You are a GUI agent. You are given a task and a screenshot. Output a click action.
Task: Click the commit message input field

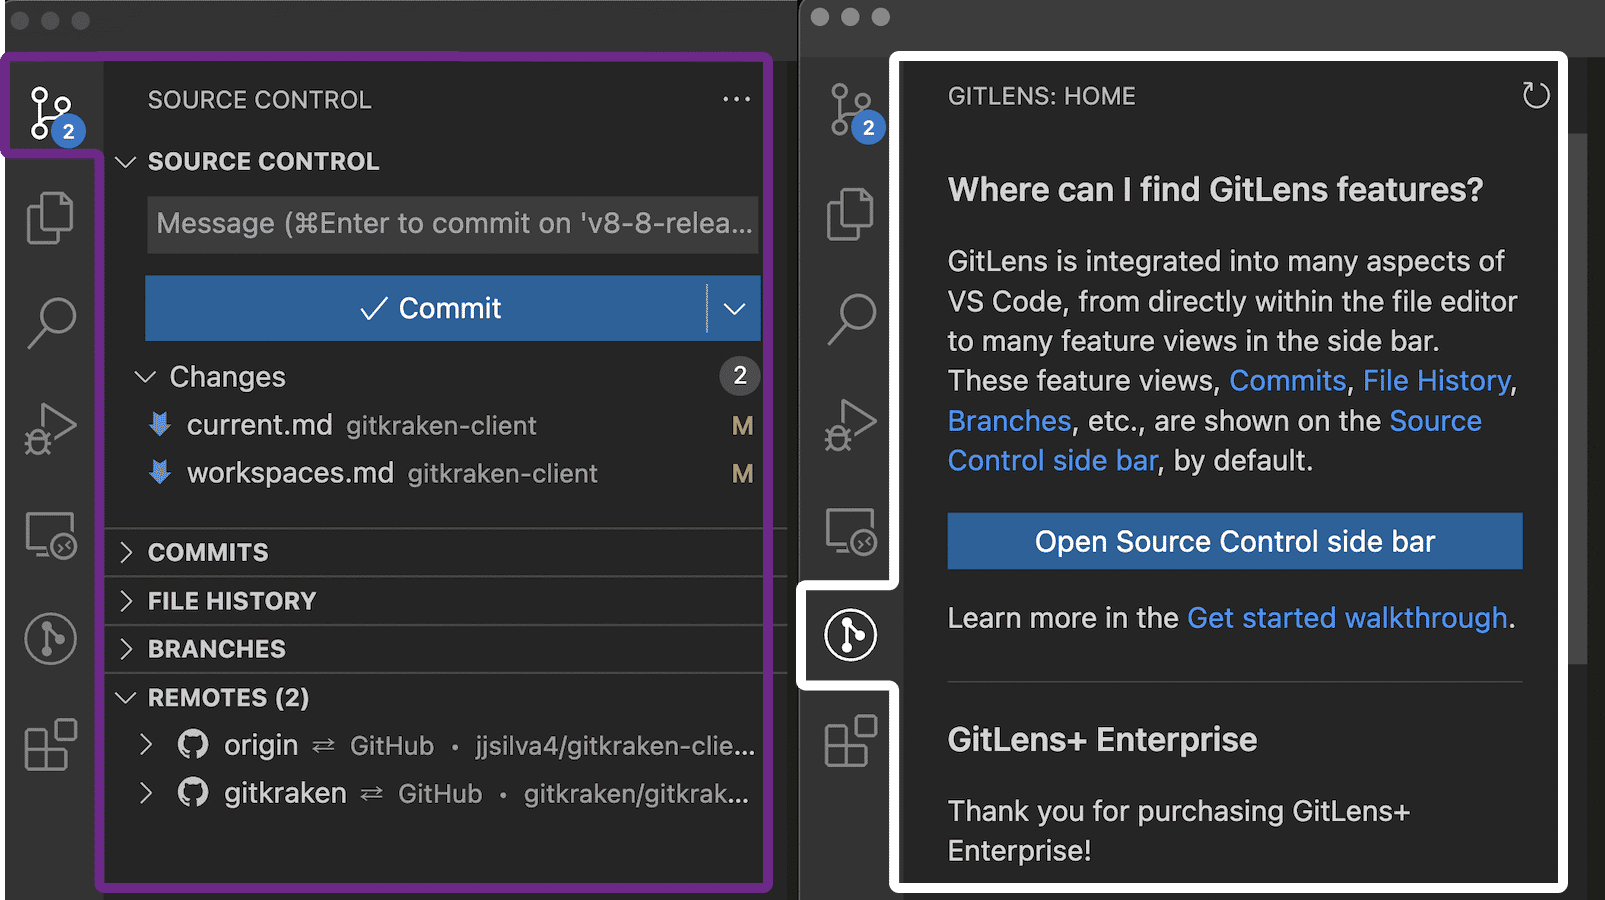(452, 224)
